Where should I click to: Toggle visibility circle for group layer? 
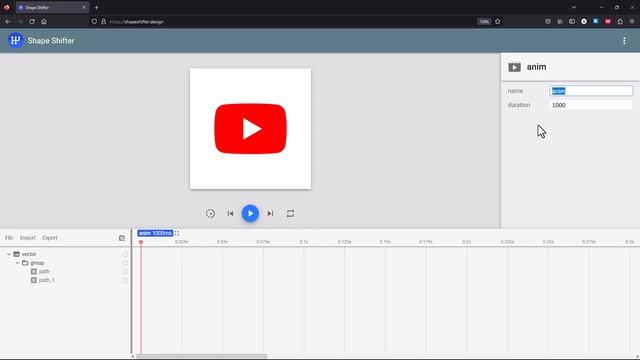pos(125,263)
